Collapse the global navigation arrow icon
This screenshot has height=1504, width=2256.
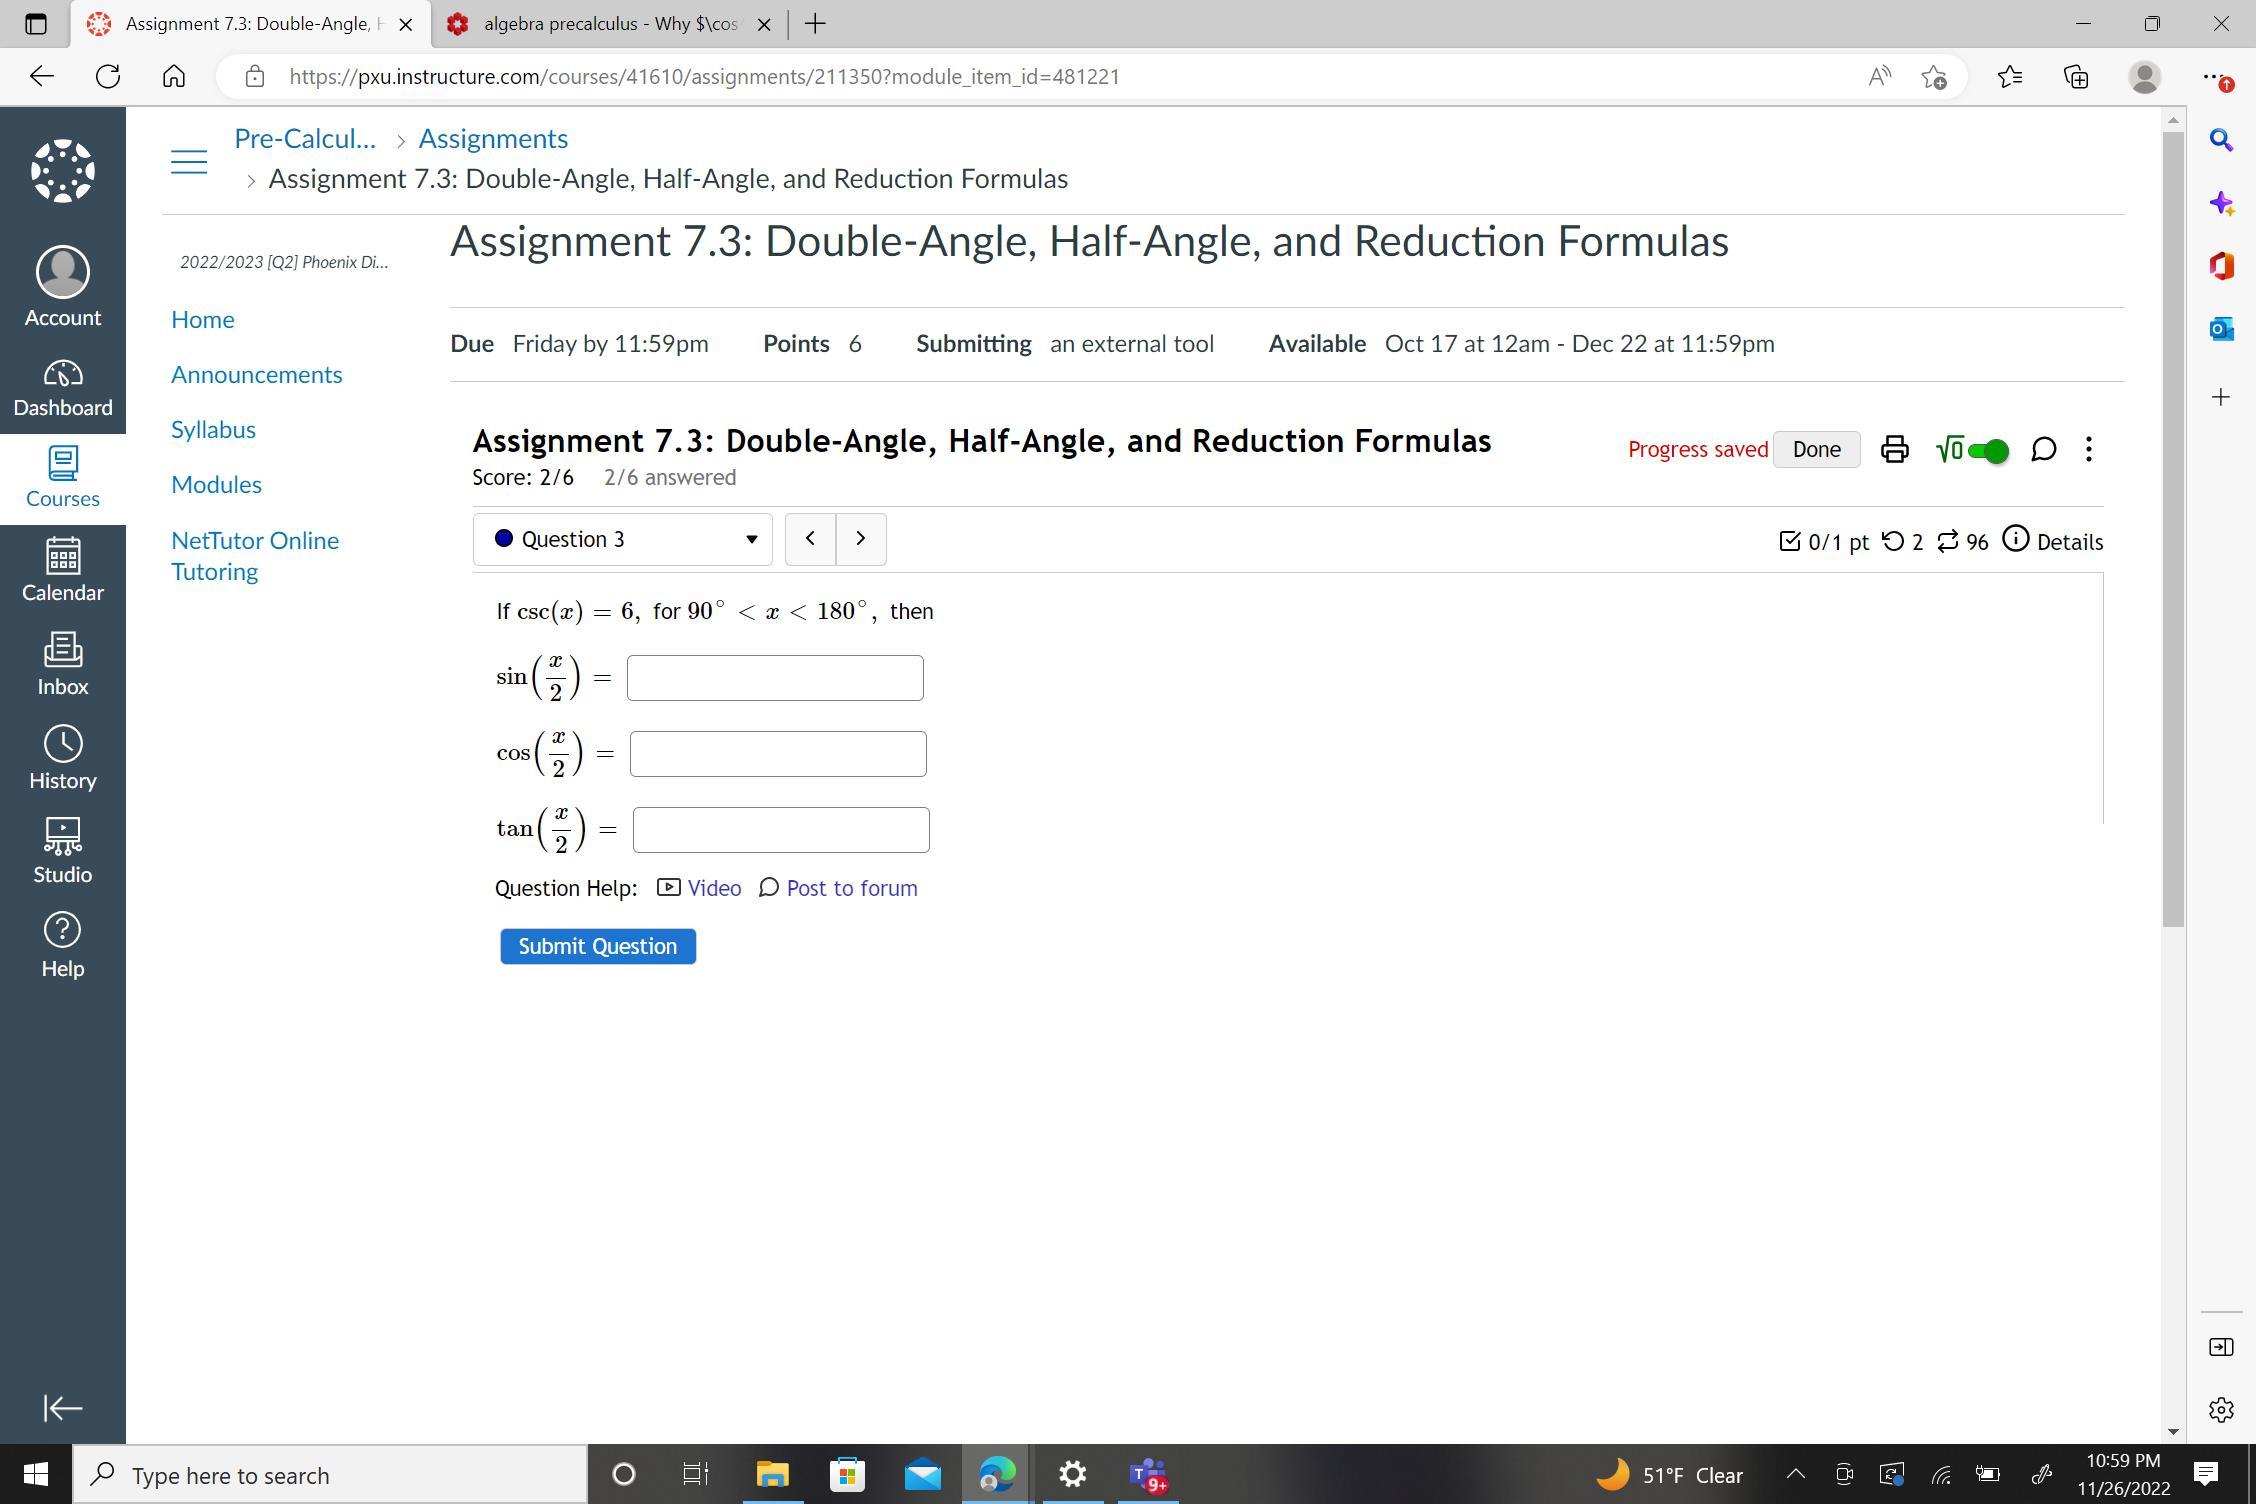point(62,1408)
